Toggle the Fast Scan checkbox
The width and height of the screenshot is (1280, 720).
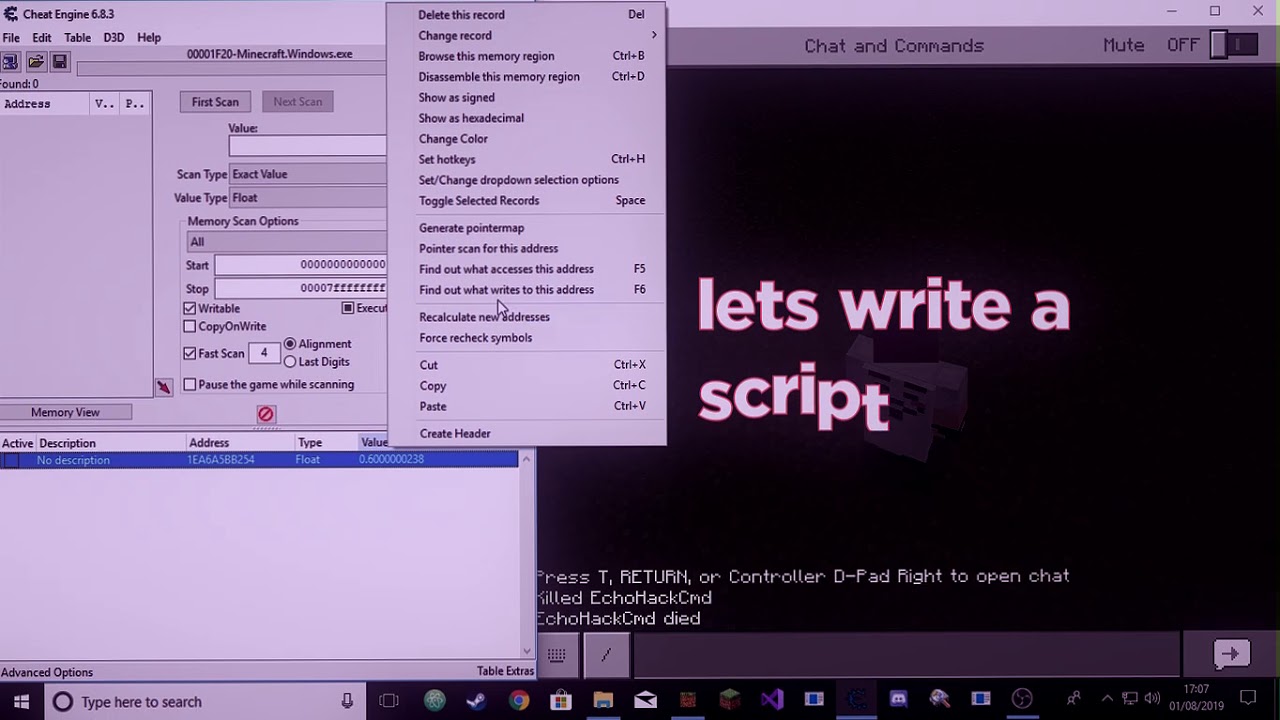(x=190, y=353)
